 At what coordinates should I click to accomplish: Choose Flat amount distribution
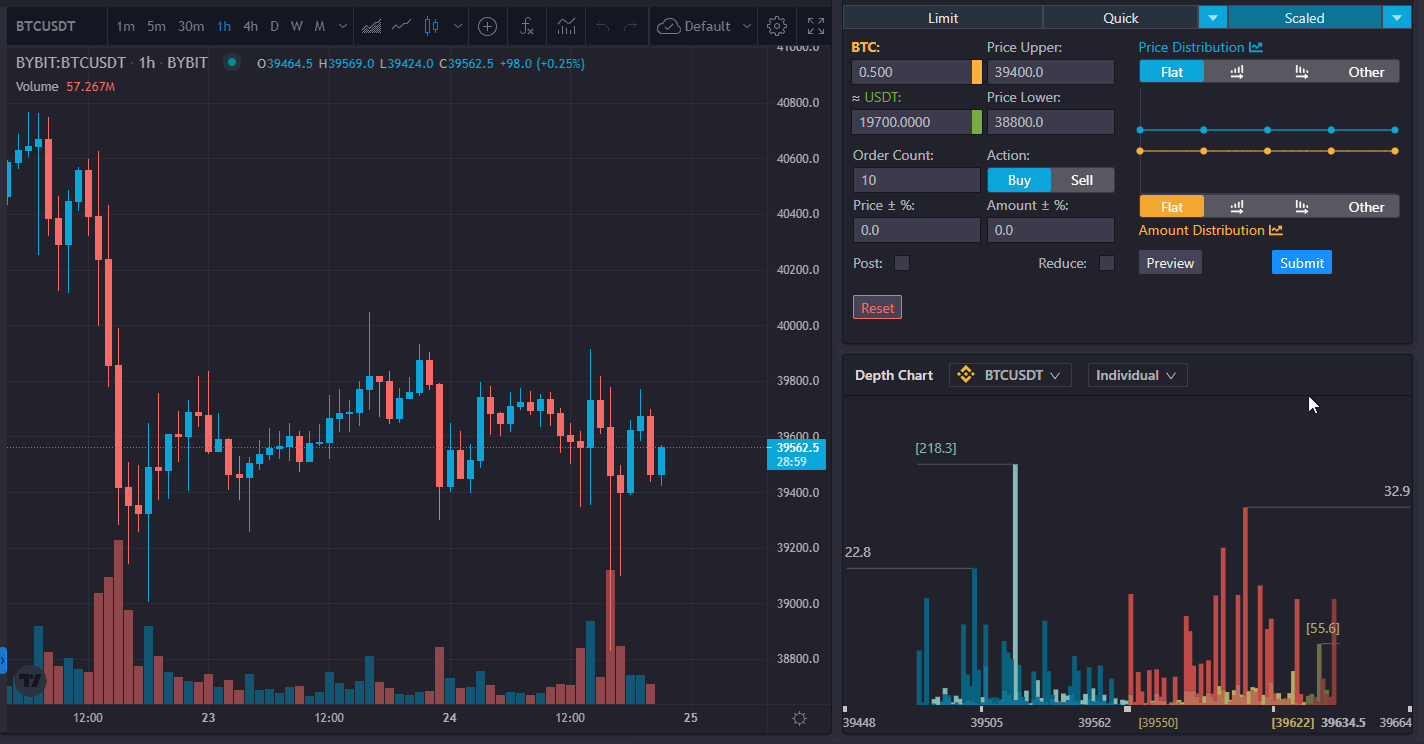(1172, 207)
